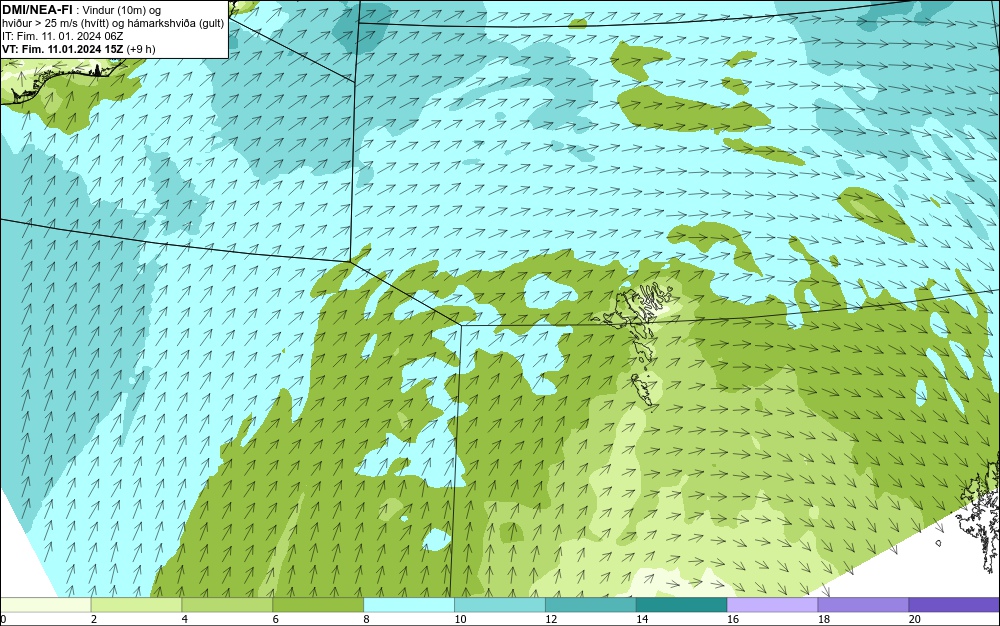Click the legend label '12'

click(551, 619)
